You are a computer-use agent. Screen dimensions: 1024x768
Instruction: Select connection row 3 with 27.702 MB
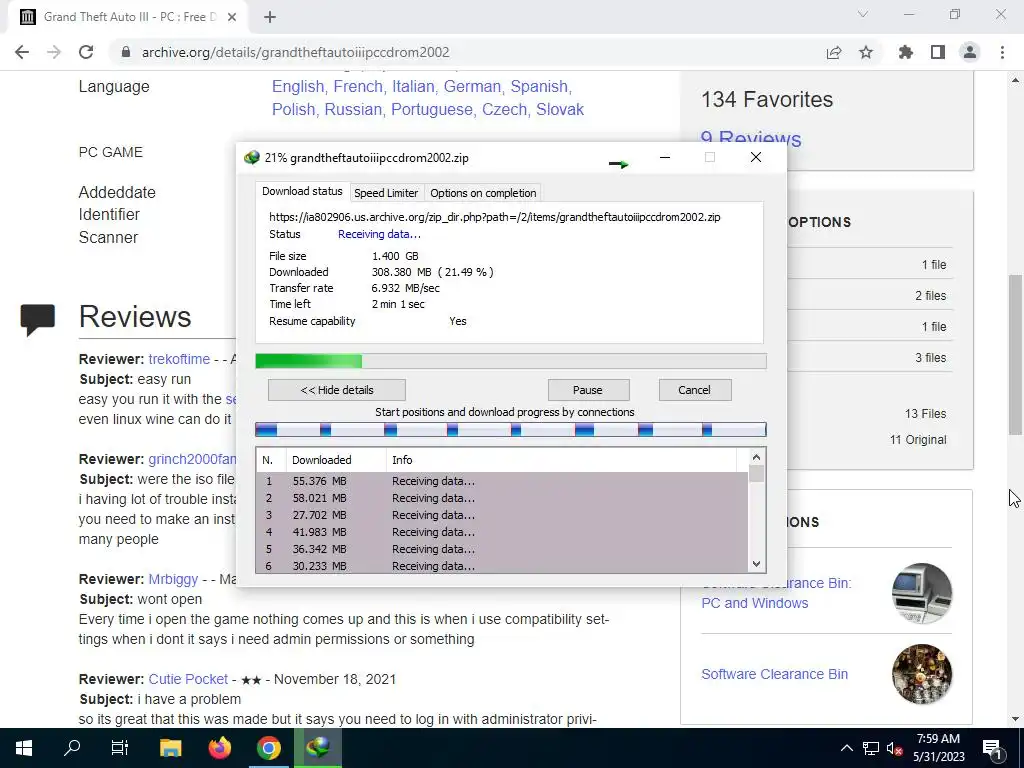coord(502,515)
